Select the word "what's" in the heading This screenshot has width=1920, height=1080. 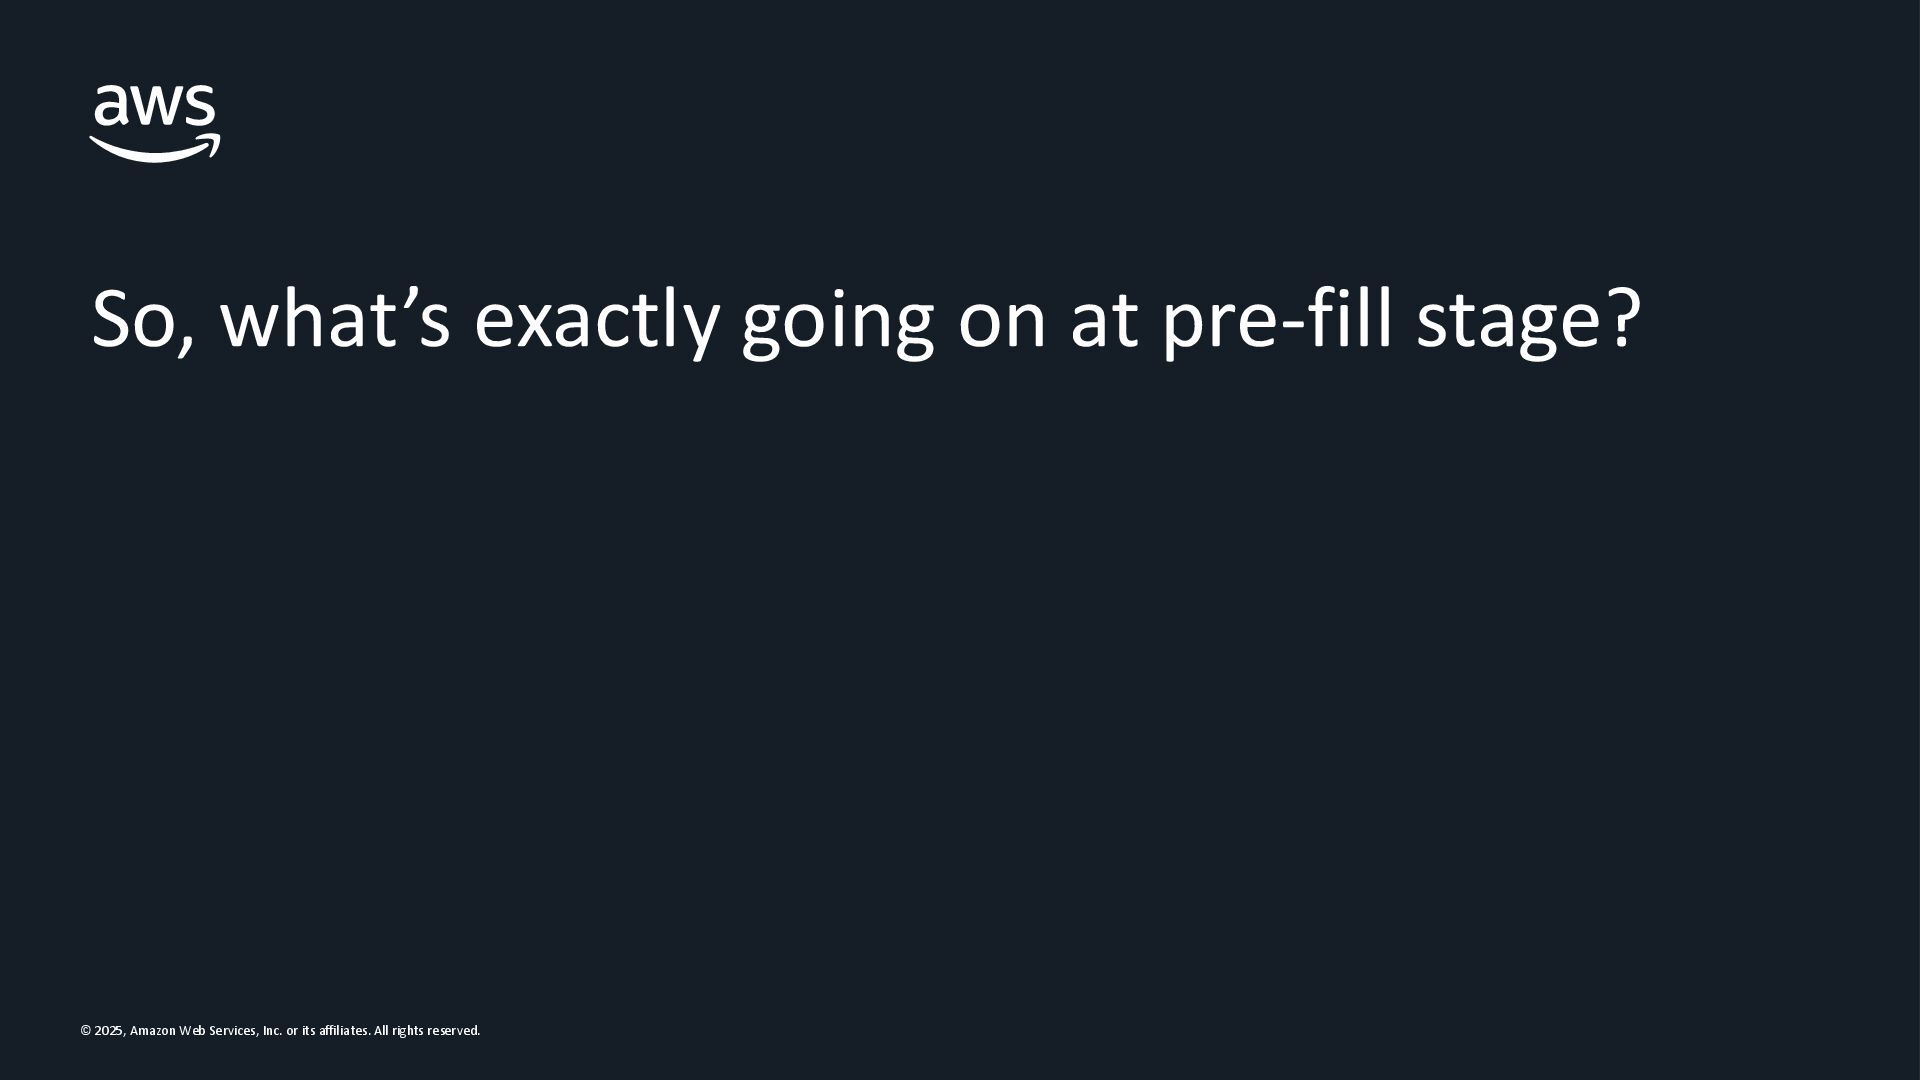click(x=335, y=320)
